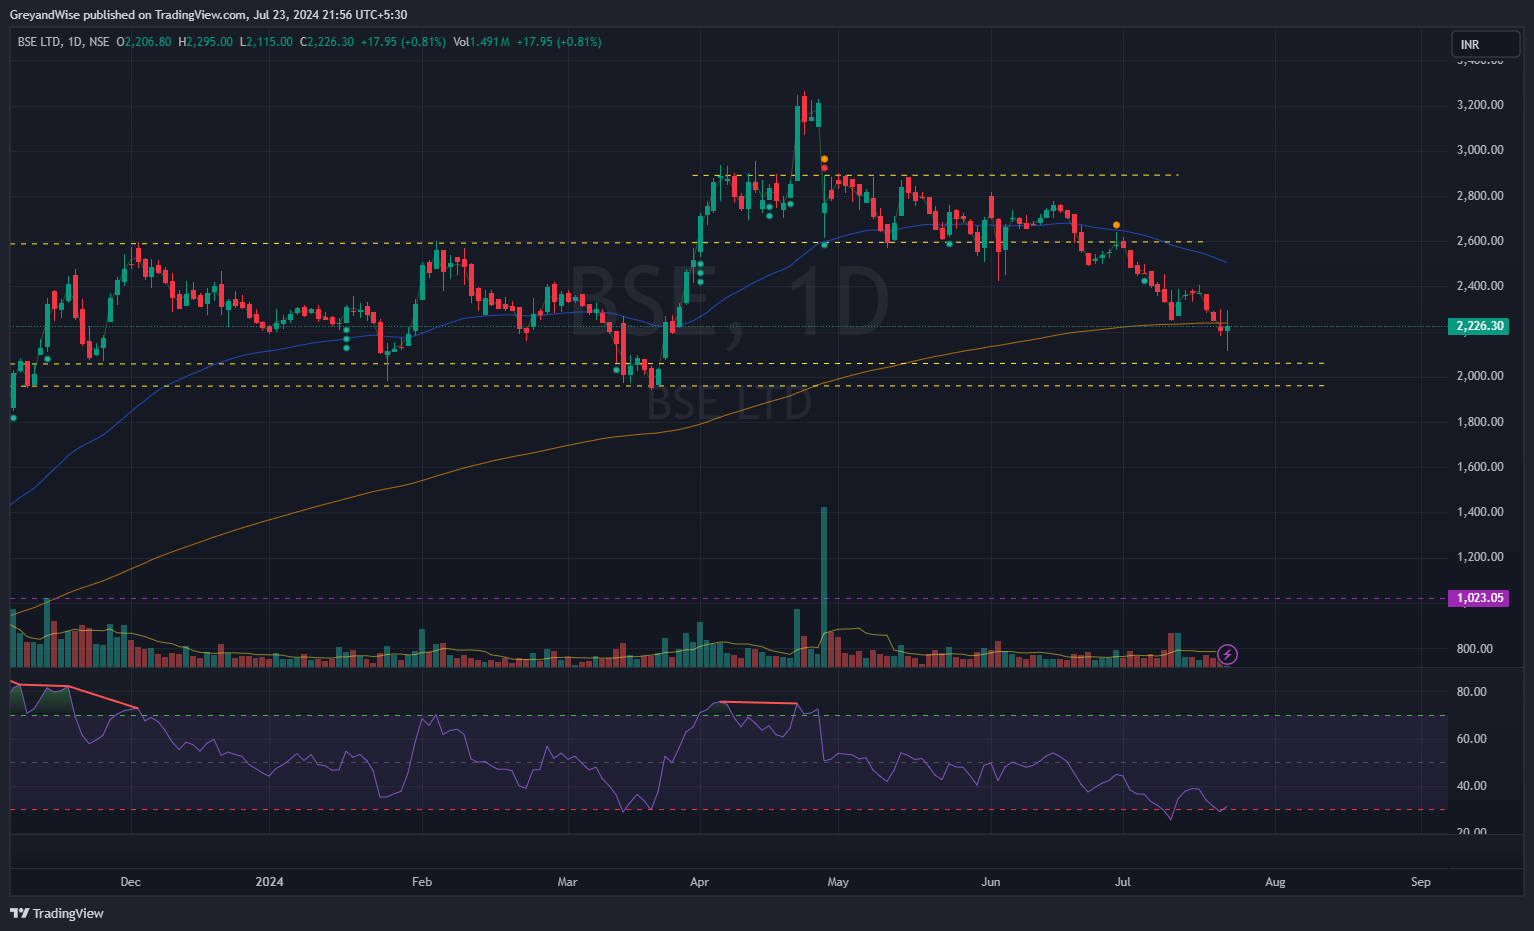Screen dimensions: 1534x931
Task: Click the tallest volume spike bar
Action: (x=824, y=587)
